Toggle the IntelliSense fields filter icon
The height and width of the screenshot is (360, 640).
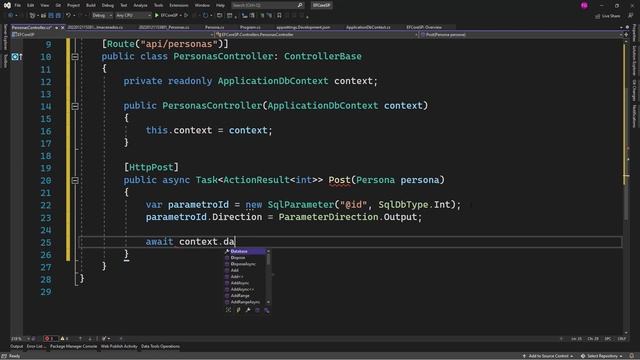point(238,310)
